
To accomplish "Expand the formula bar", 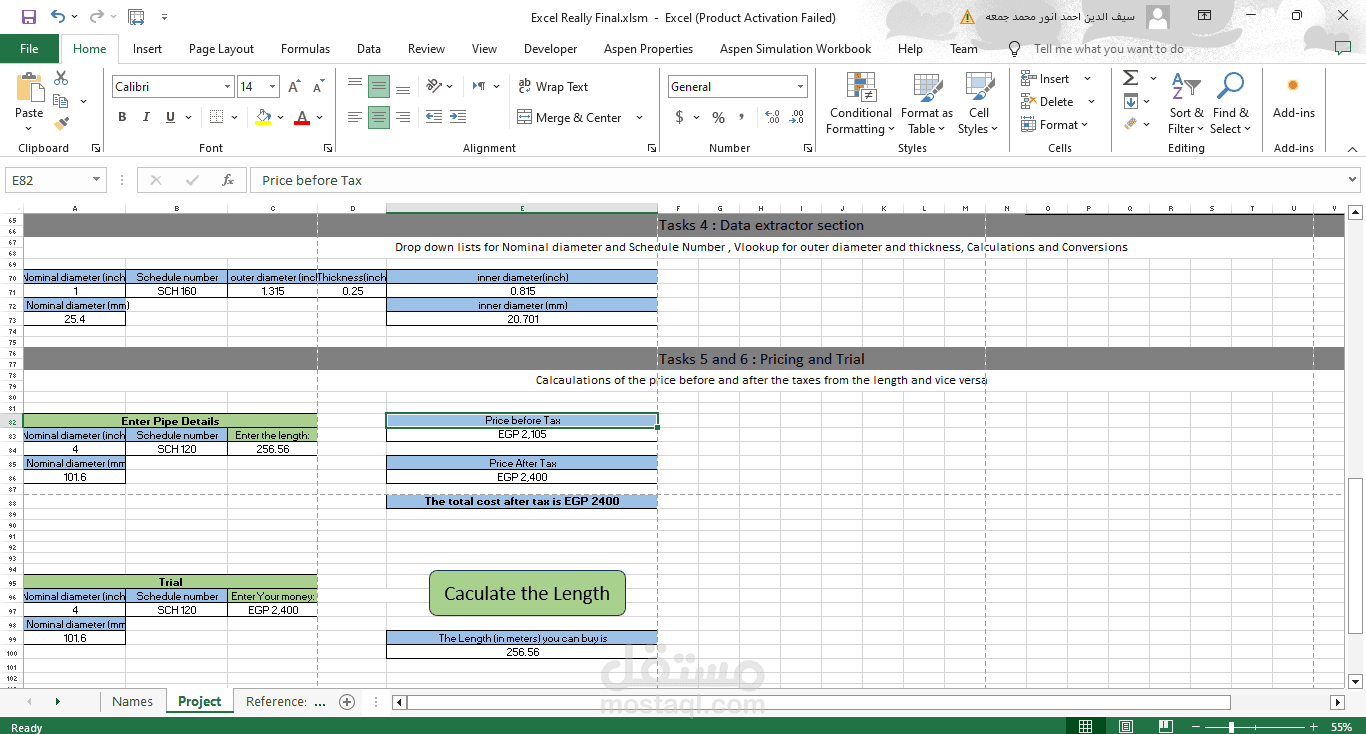I will (x=1353, y=180).
